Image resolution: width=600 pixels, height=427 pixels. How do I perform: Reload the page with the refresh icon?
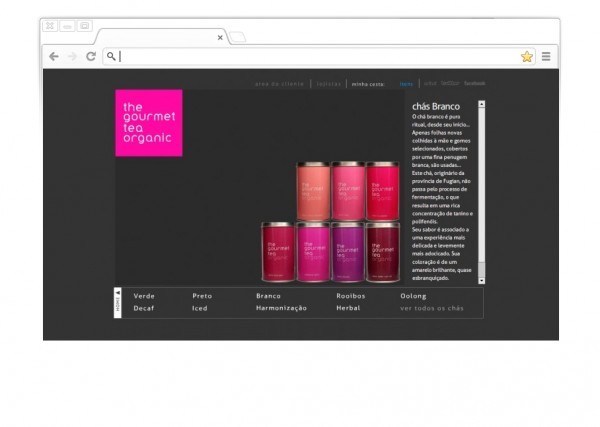tap(90, 57)
